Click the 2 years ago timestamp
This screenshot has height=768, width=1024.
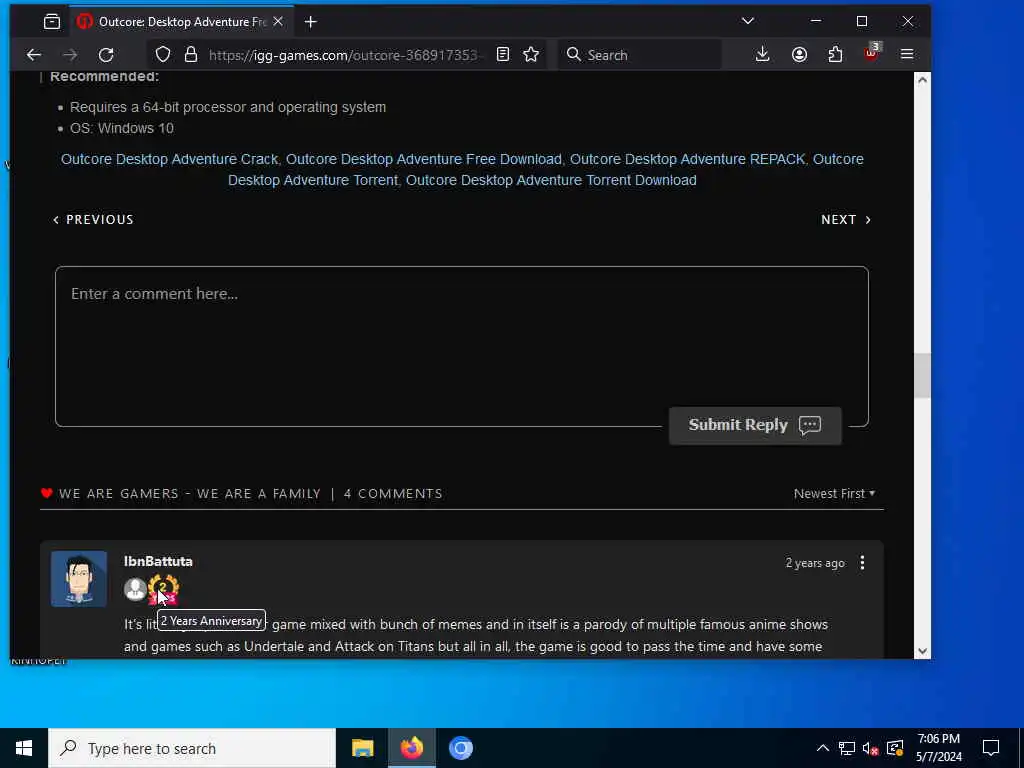click(x=815, y=563)
